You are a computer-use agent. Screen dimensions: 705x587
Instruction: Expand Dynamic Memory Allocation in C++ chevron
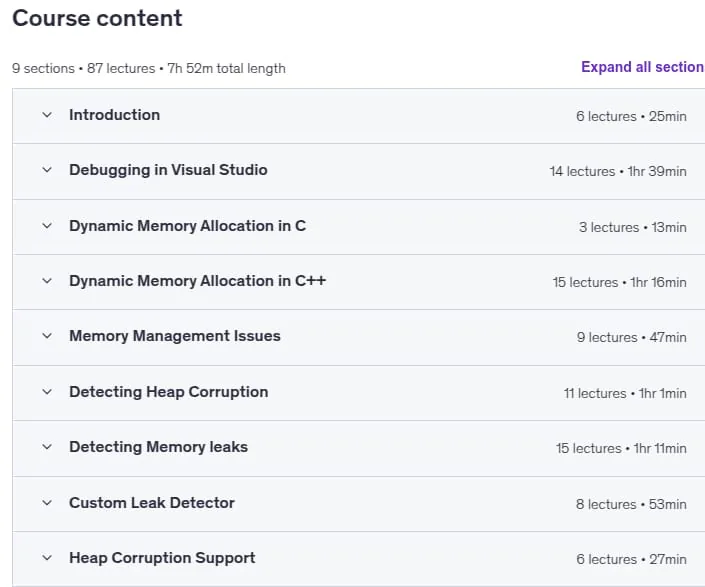click(47, 281)
